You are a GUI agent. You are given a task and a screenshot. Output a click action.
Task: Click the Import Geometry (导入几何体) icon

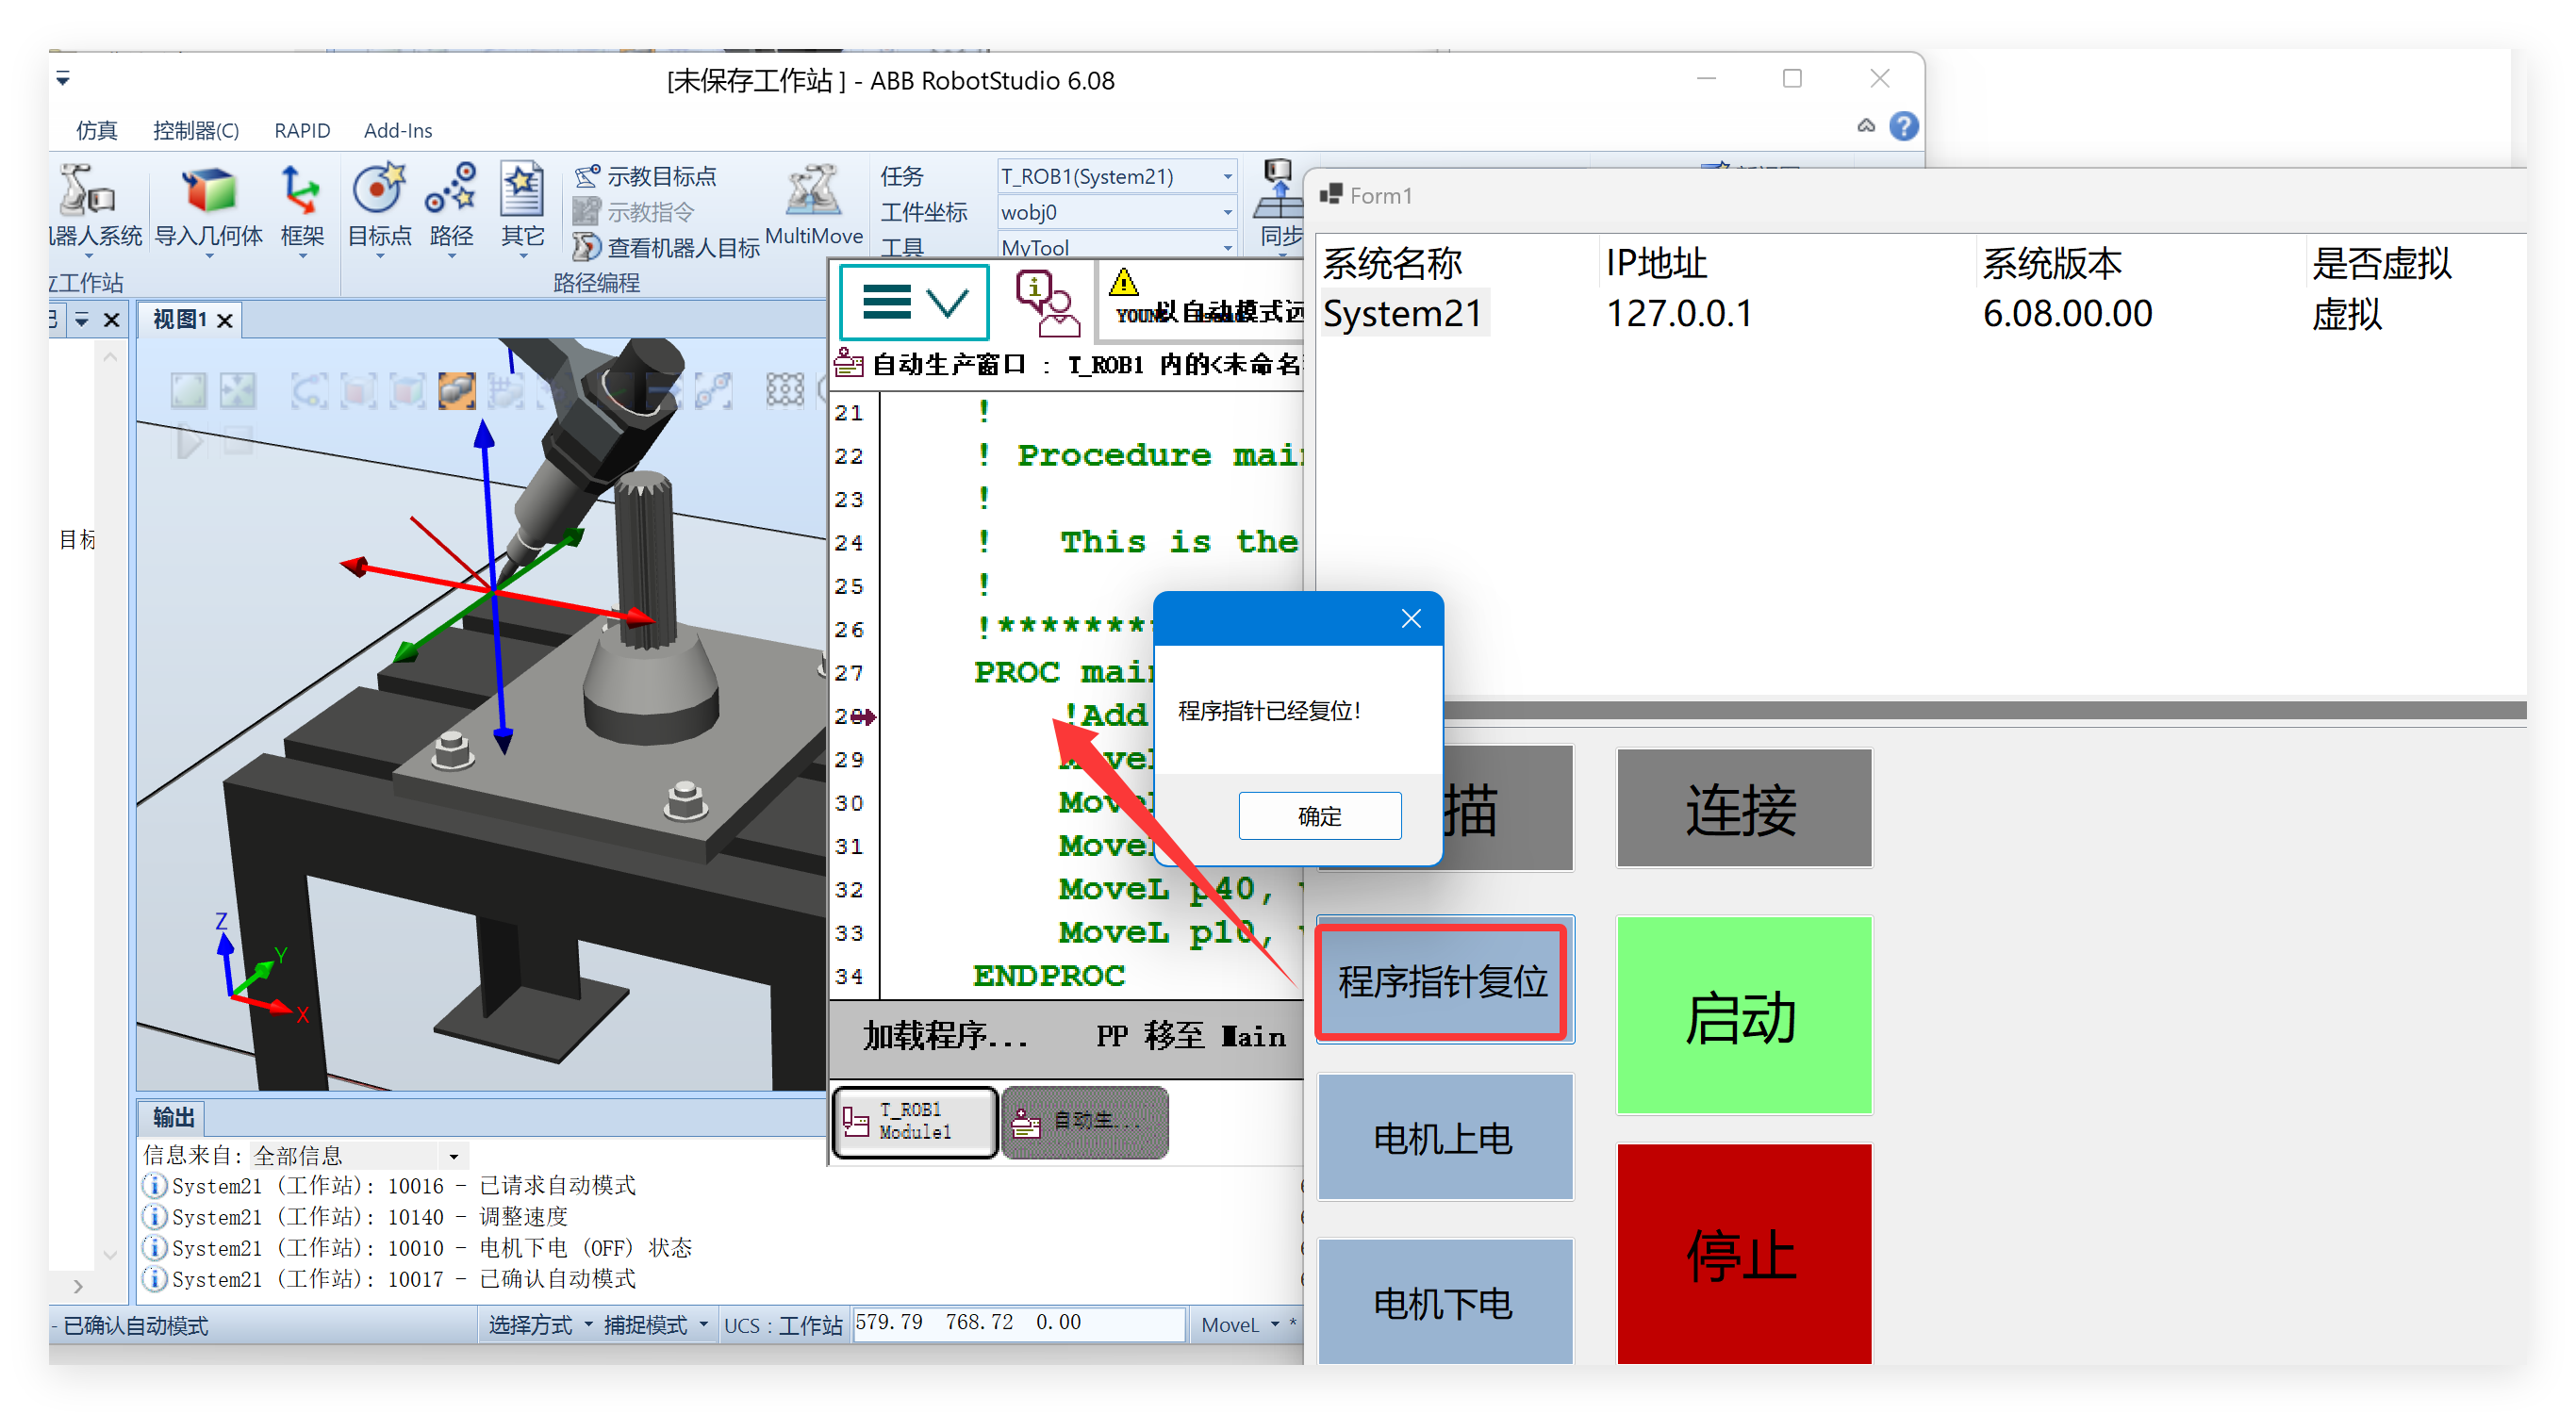[x=208, y=190]
